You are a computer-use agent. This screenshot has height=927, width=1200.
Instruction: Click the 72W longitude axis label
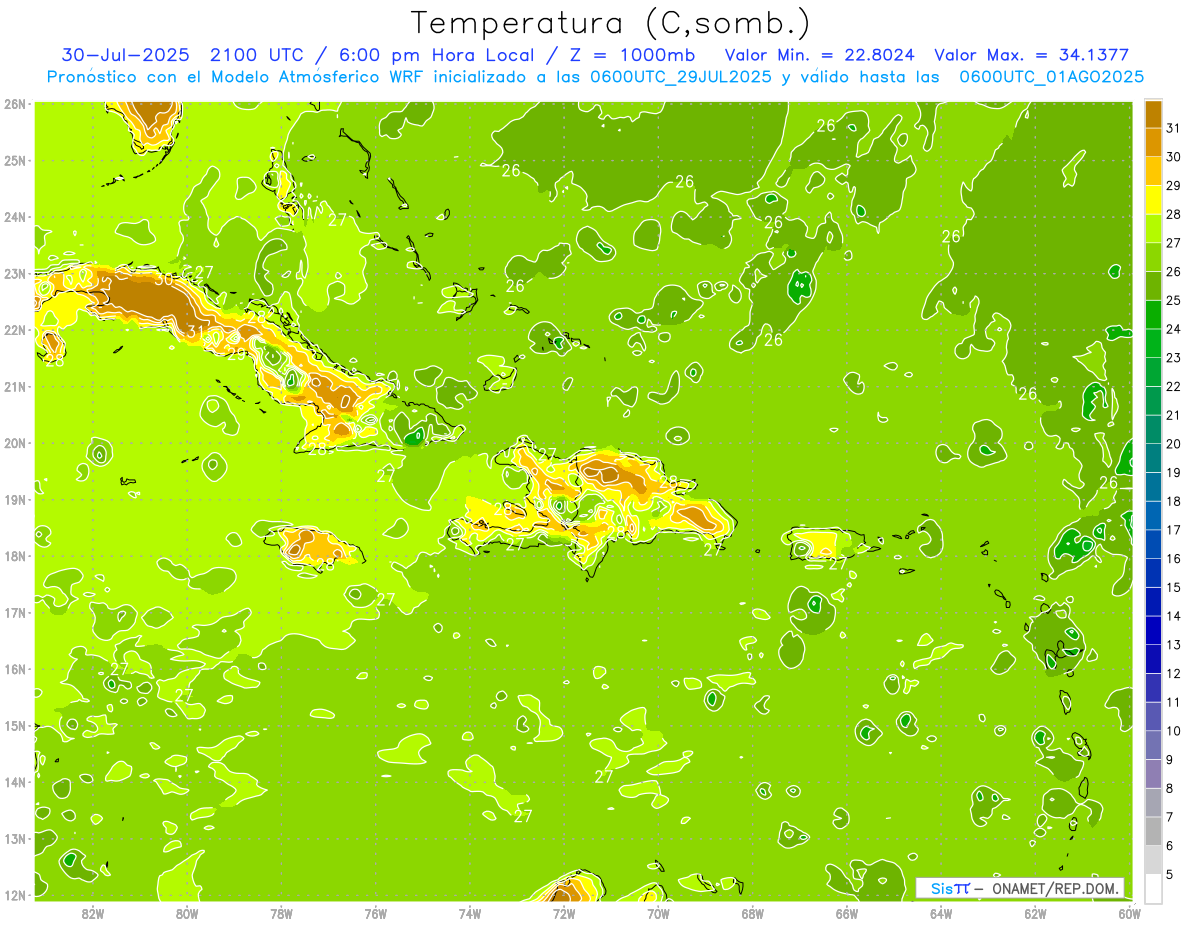564,913
